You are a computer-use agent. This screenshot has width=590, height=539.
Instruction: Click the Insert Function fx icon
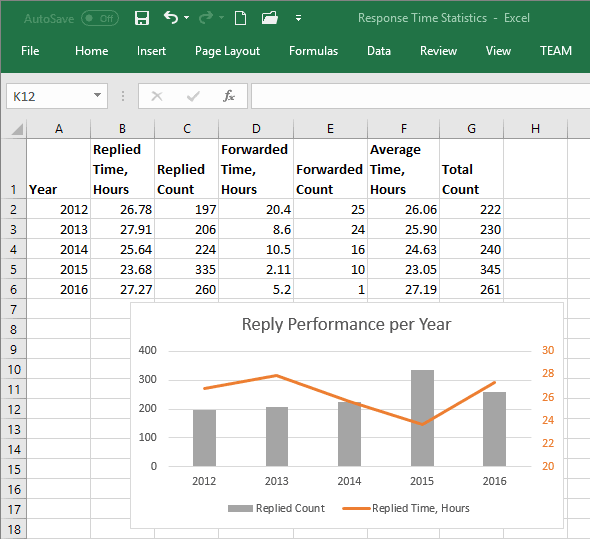(229, 96)
